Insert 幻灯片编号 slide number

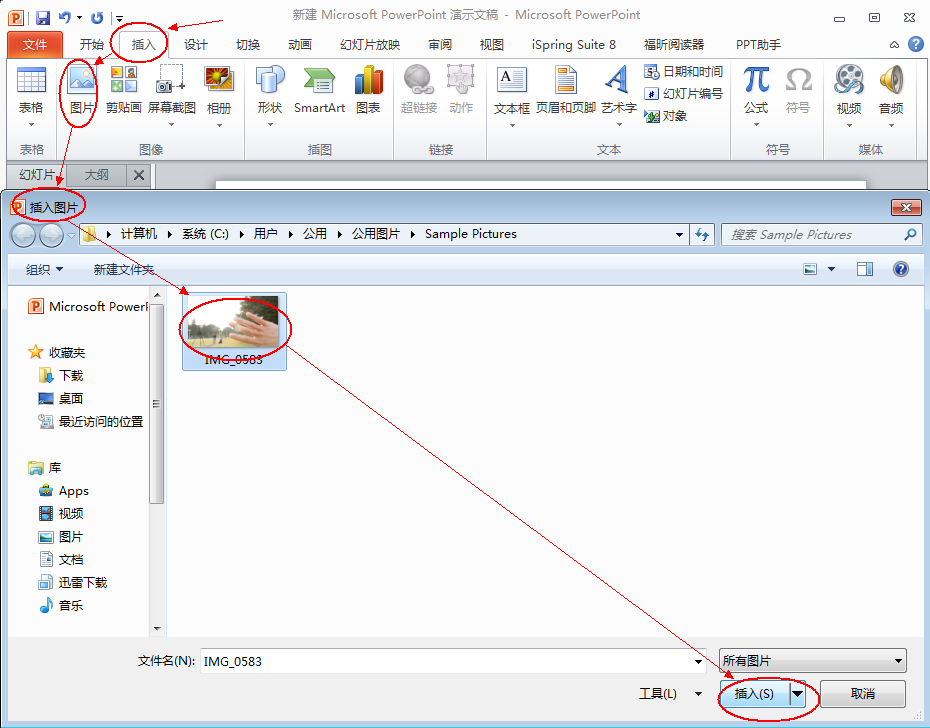(x=684, y=94)
